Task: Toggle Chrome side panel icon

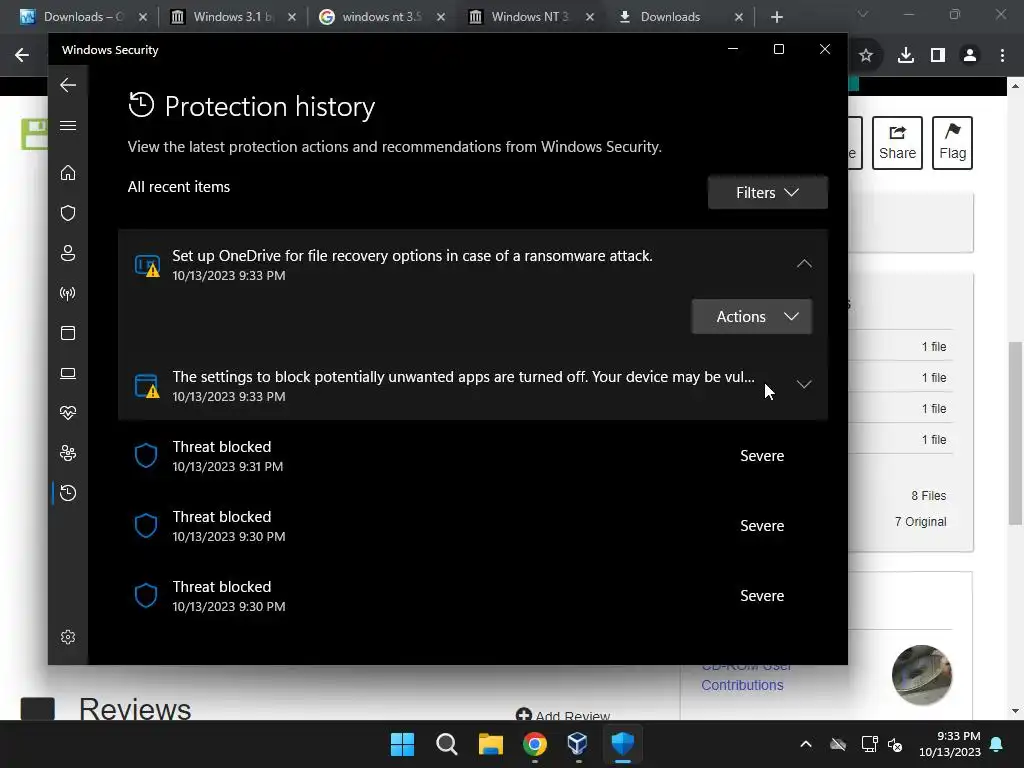Action: 938,56
